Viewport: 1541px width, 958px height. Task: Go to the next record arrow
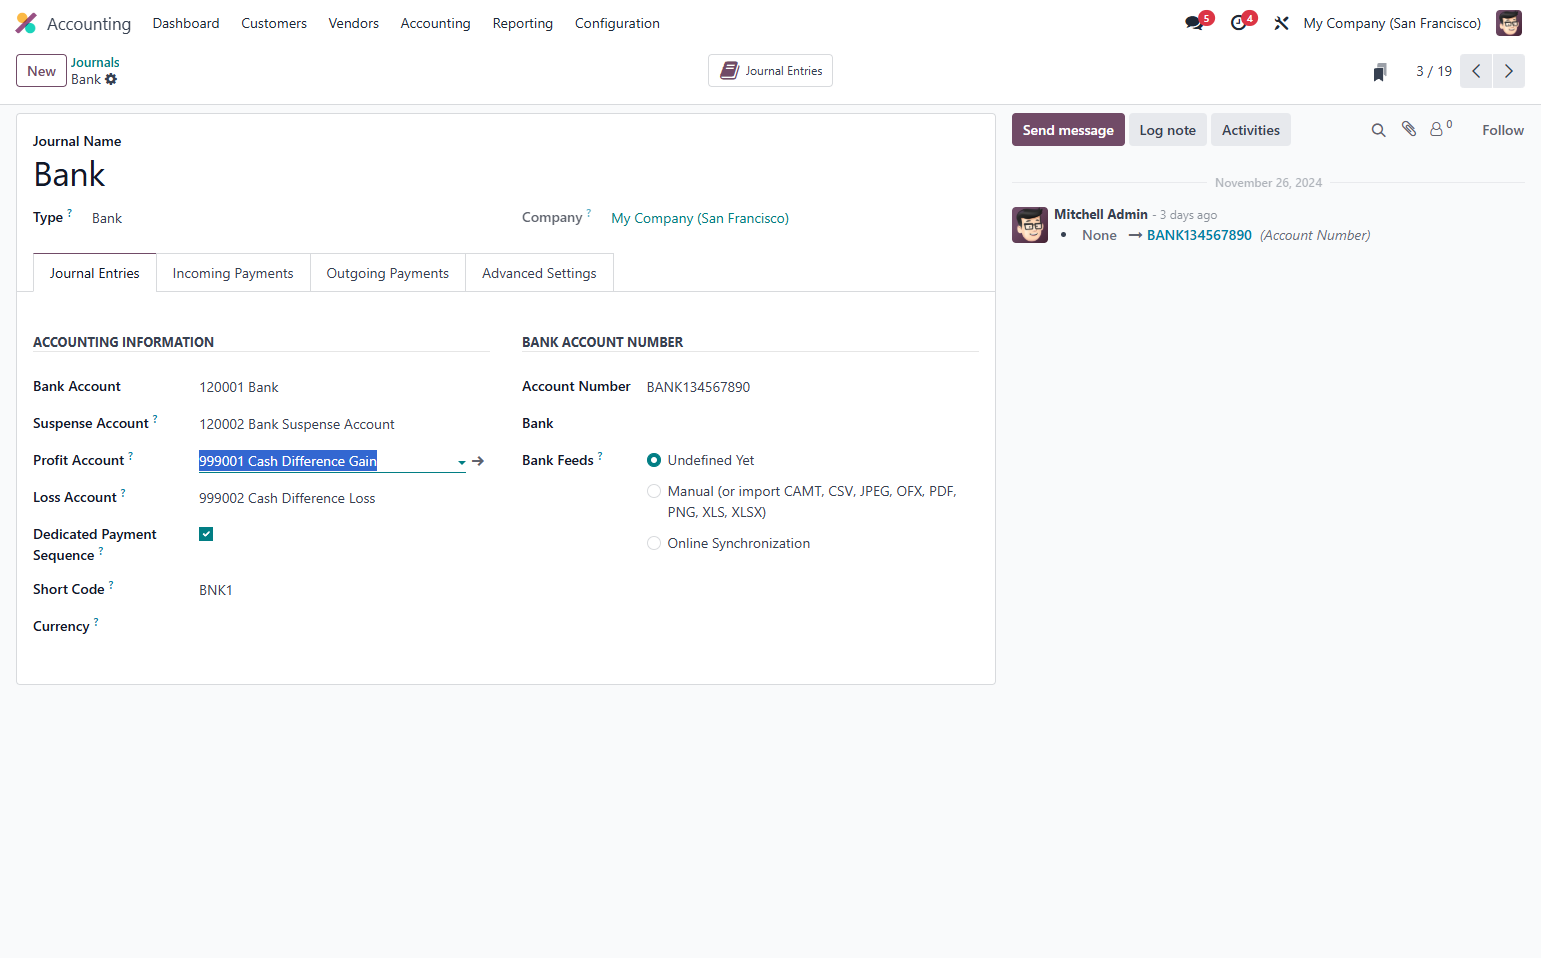pos(1509,71)
